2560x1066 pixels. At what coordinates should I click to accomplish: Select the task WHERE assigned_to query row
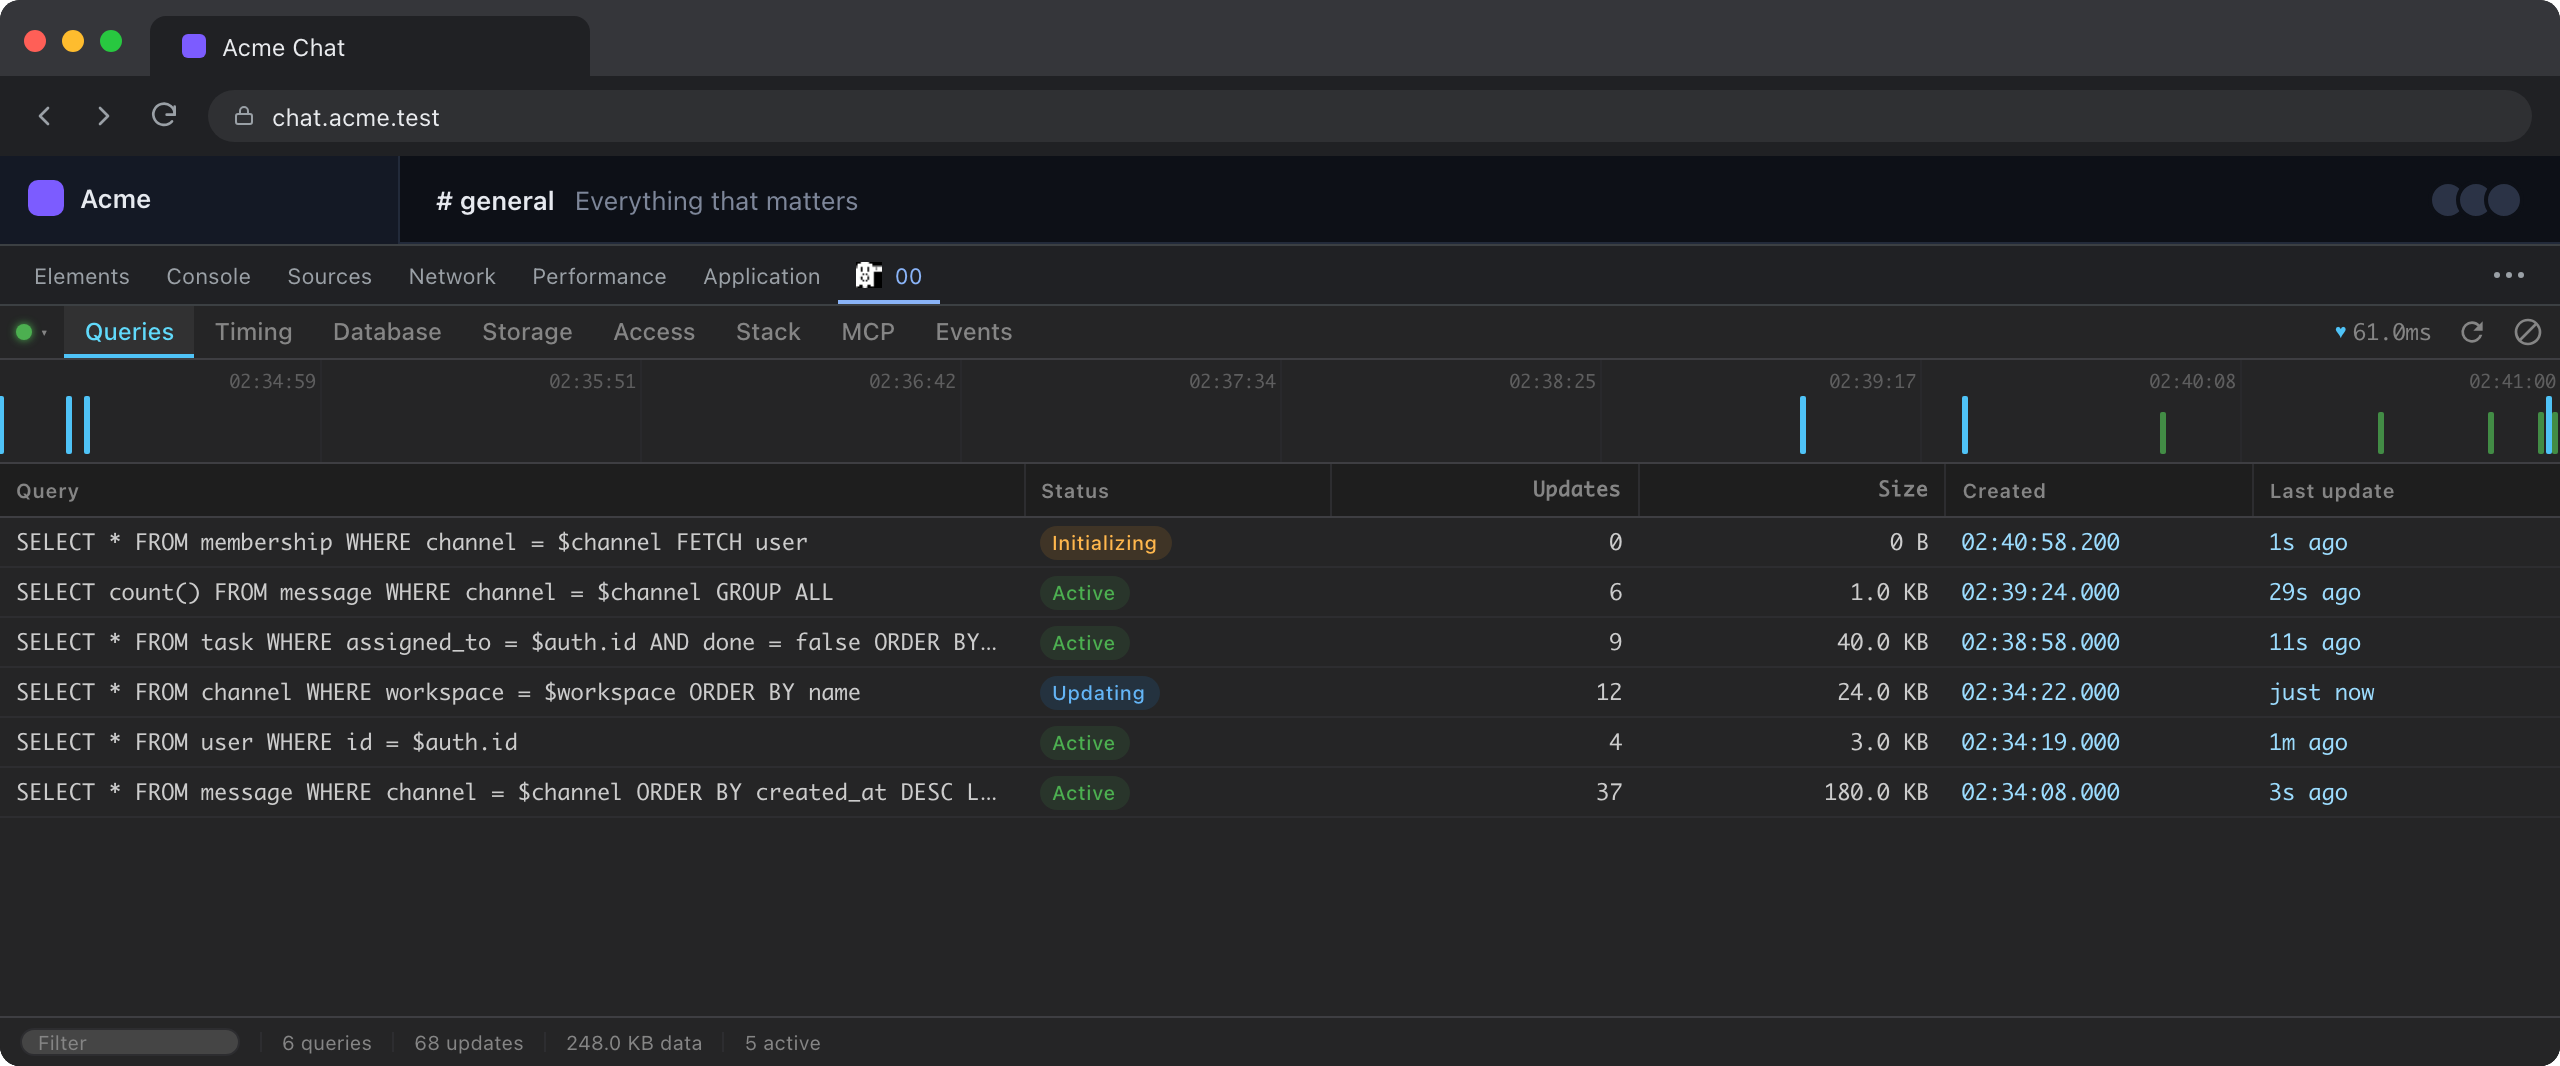tap(1280, 642)
